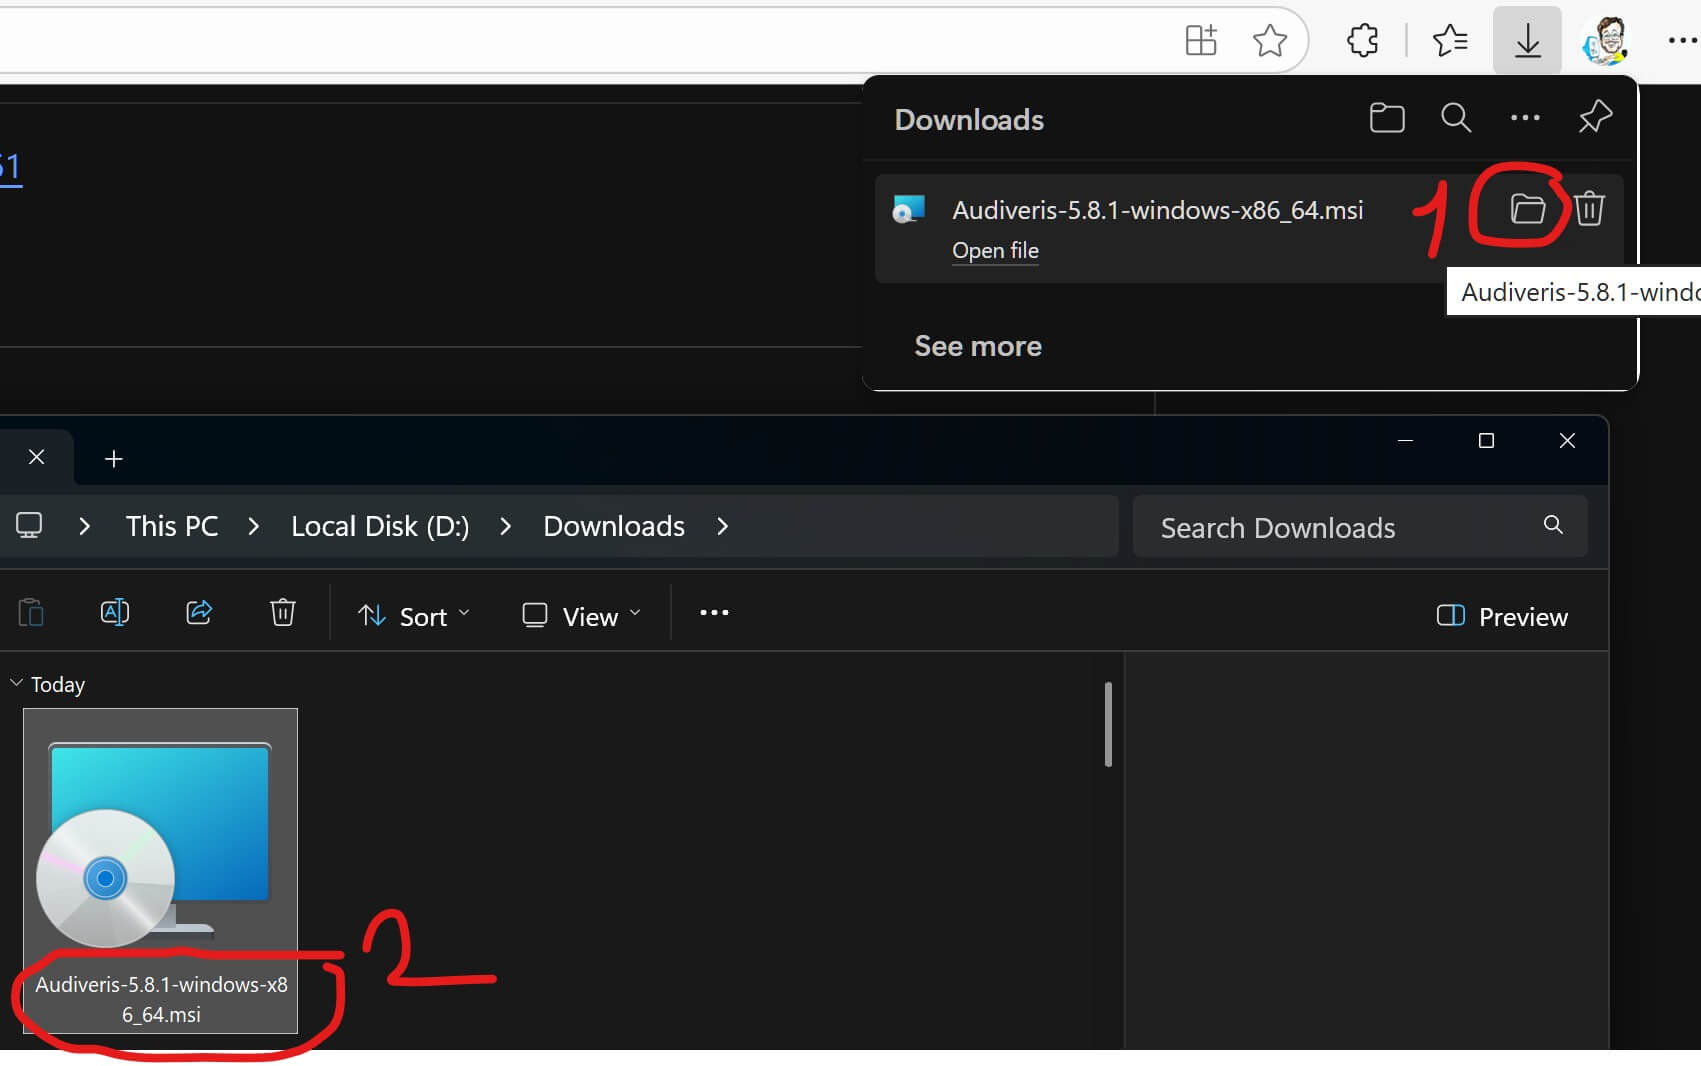Open Explorer toolbar See more ellipsis menu
This screenshot has width=1701, height=1066.
(714, 613)
